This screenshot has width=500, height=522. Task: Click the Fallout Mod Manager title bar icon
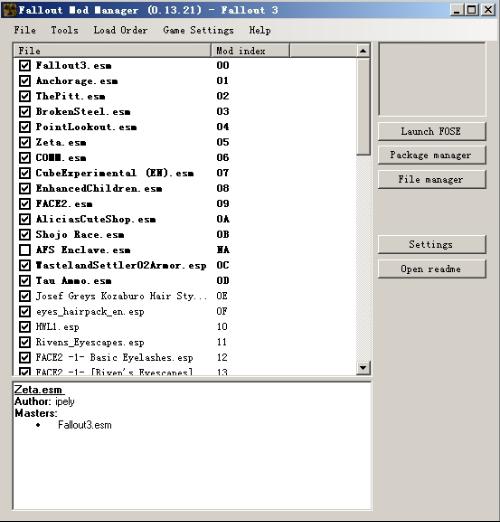pyautogui.click(x=9, y=10)
